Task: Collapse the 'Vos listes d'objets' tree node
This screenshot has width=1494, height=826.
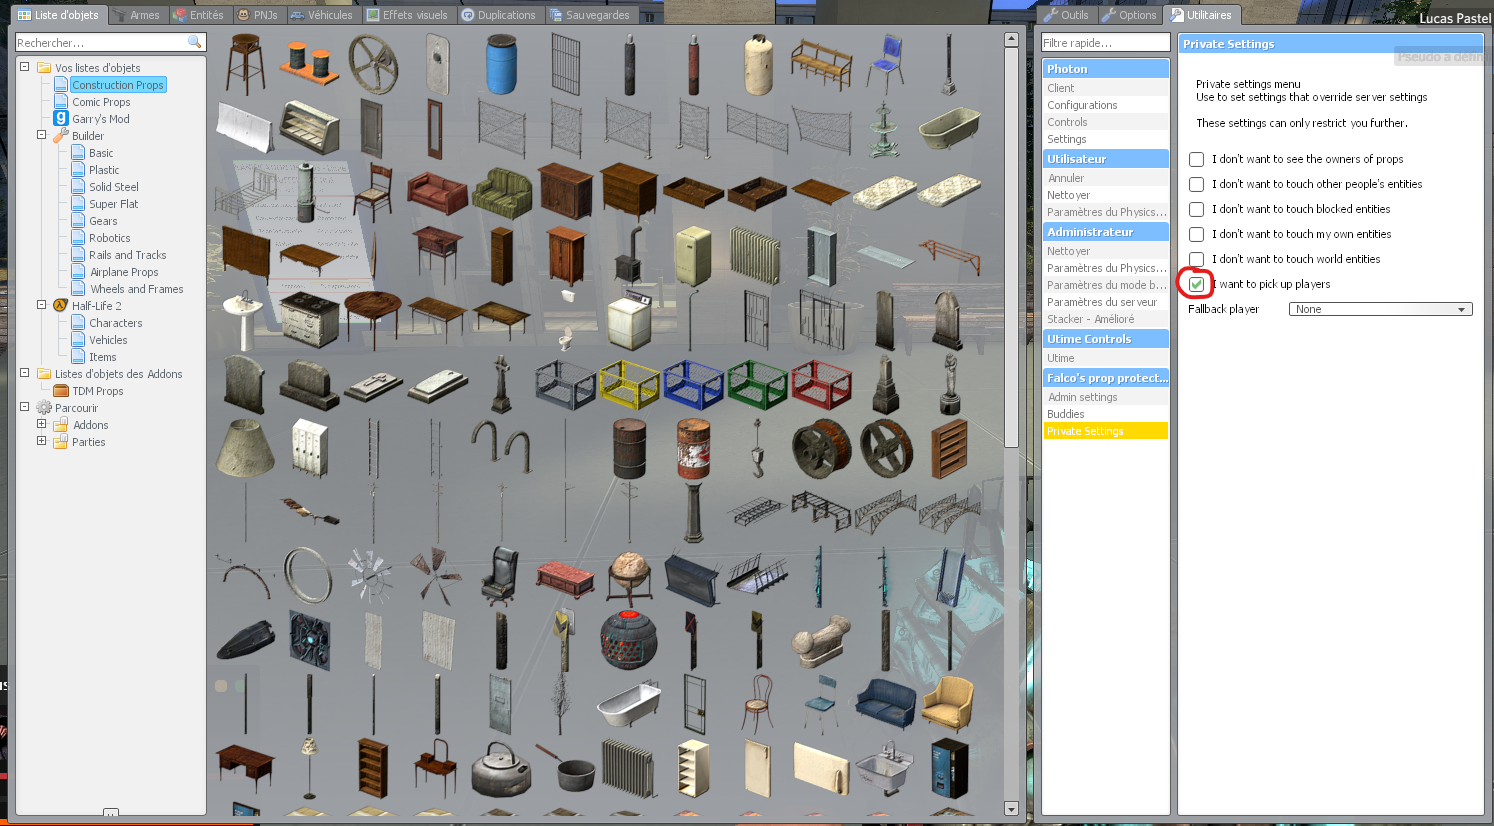Action: [x=25, y=67]
